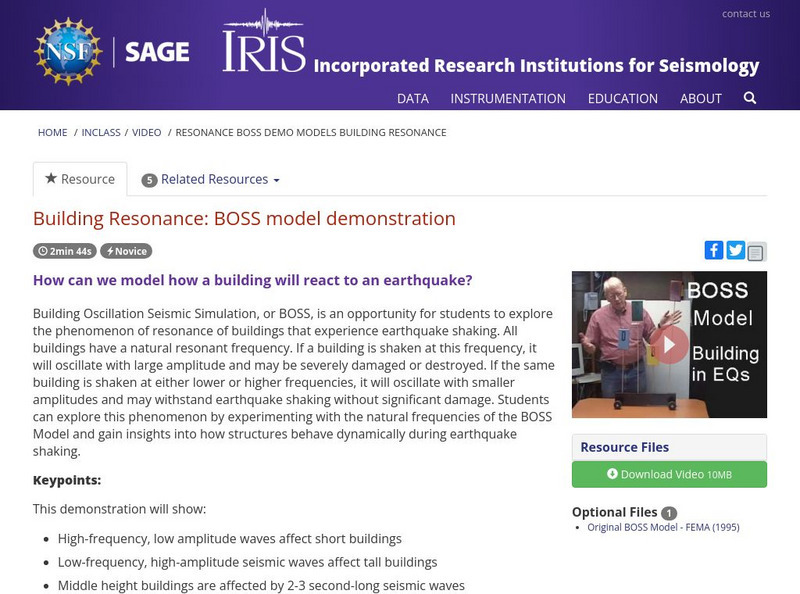Share the page on Facebook
Viewport: 800px width, 594px height.
(x=715, y=250)
